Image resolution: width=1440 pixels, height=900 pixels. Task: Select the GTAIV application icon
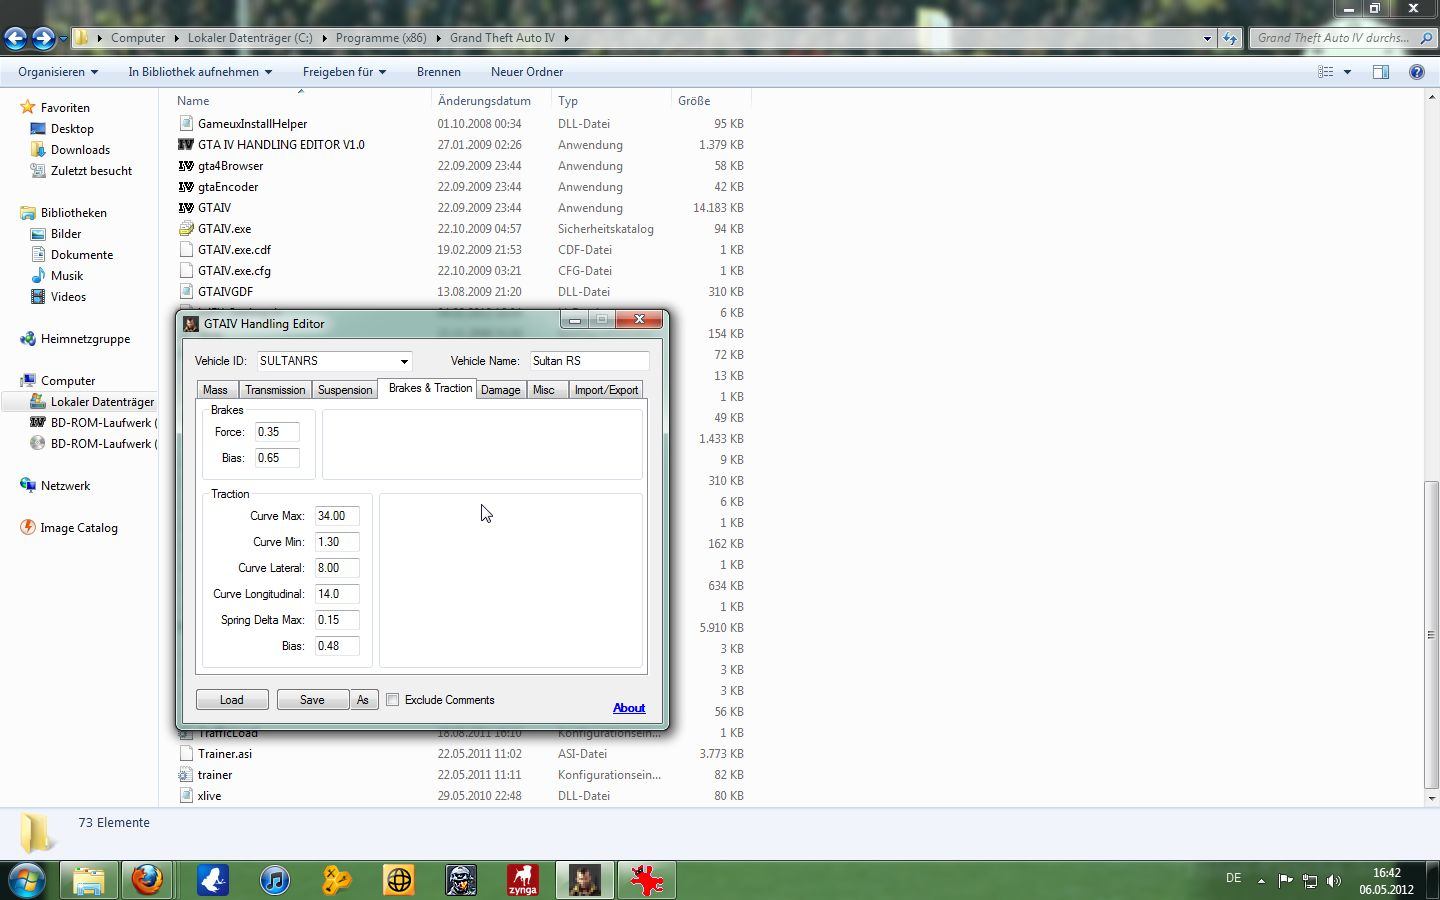(186, 208)
